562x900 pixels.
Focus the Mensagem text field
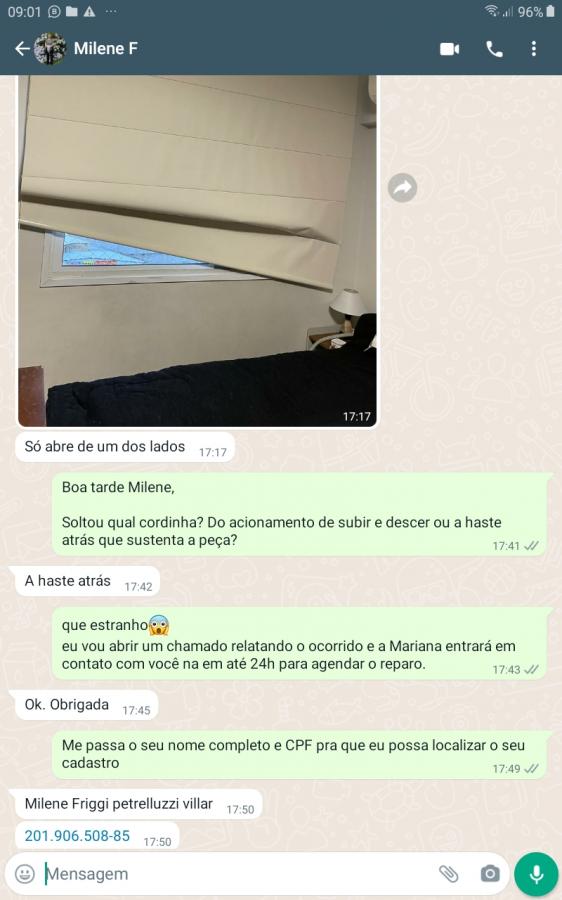(x=235, y=874)
